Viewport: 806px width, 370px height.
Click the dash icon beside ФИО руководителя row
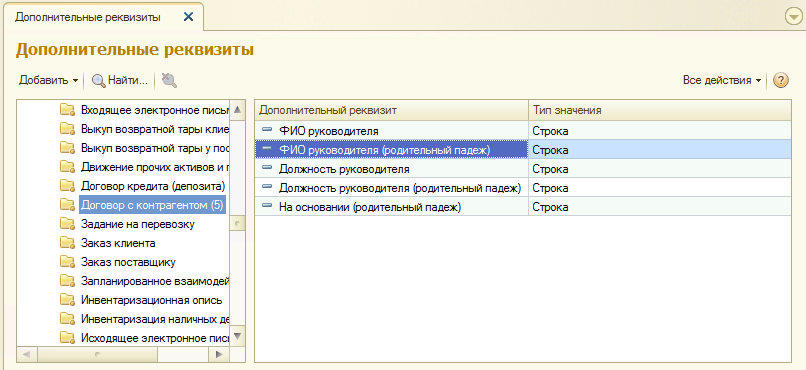[267, 129]
